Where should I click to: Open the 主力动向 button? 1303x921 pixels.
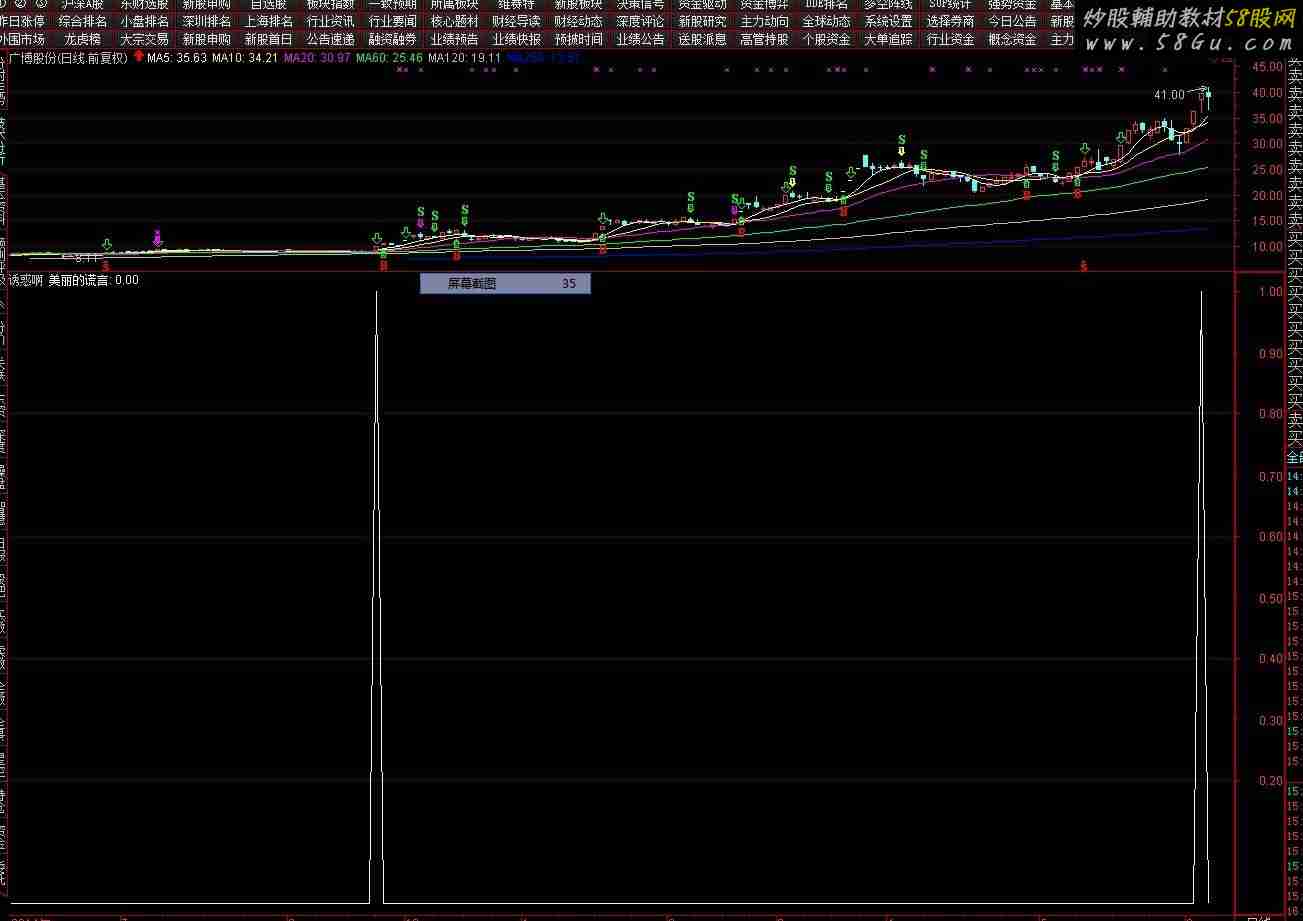click(x=765, y=21)
